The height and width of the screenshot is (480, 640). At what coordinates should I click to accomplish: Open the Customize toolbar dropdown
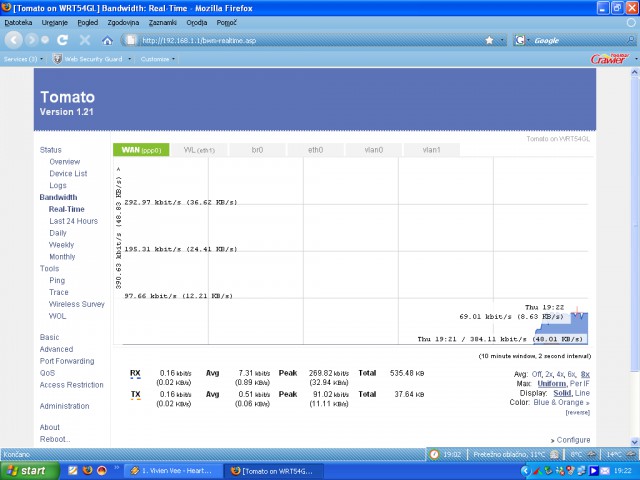(158, 59)
